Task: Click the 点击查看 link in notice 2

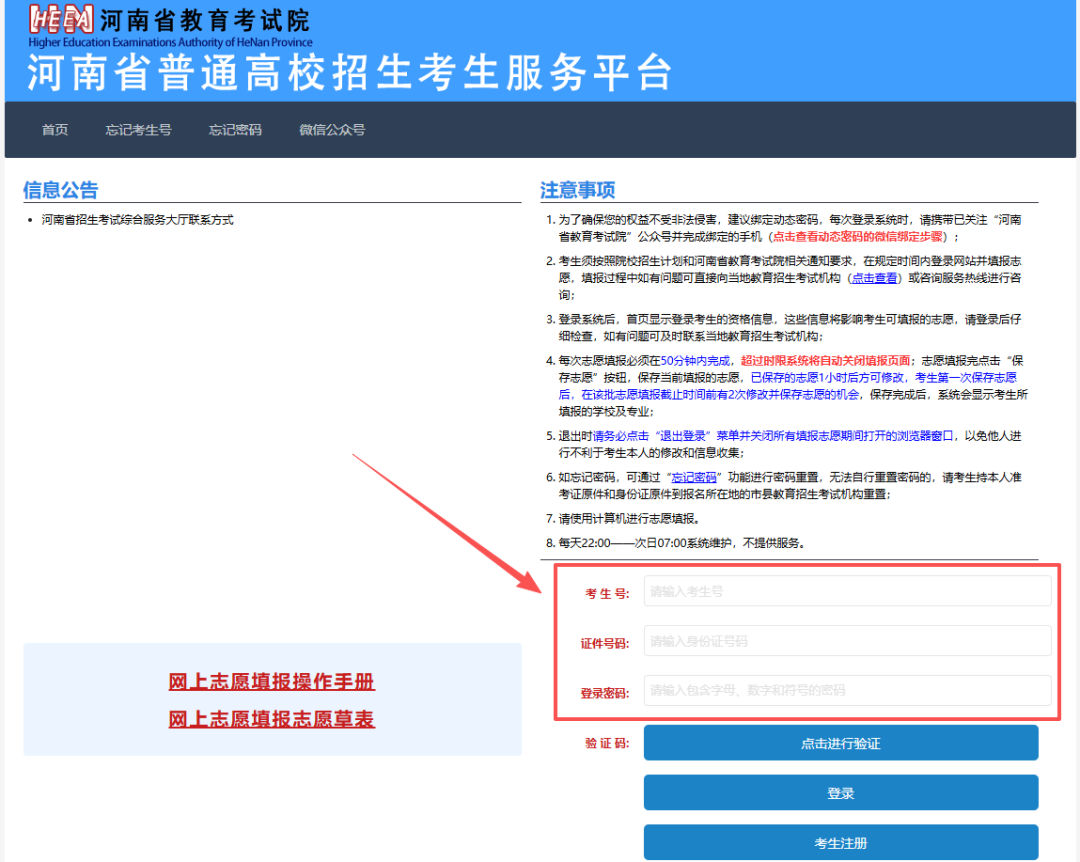Action: click(x=875, y=278)
